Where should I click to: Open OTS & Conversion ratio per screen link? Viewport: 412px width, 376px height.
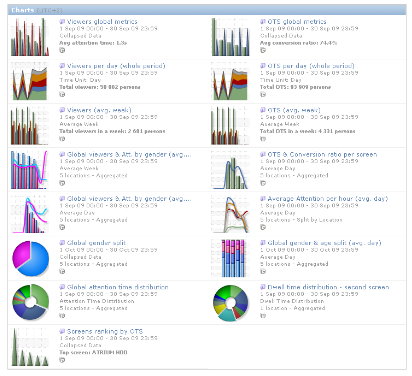(322, 154)
